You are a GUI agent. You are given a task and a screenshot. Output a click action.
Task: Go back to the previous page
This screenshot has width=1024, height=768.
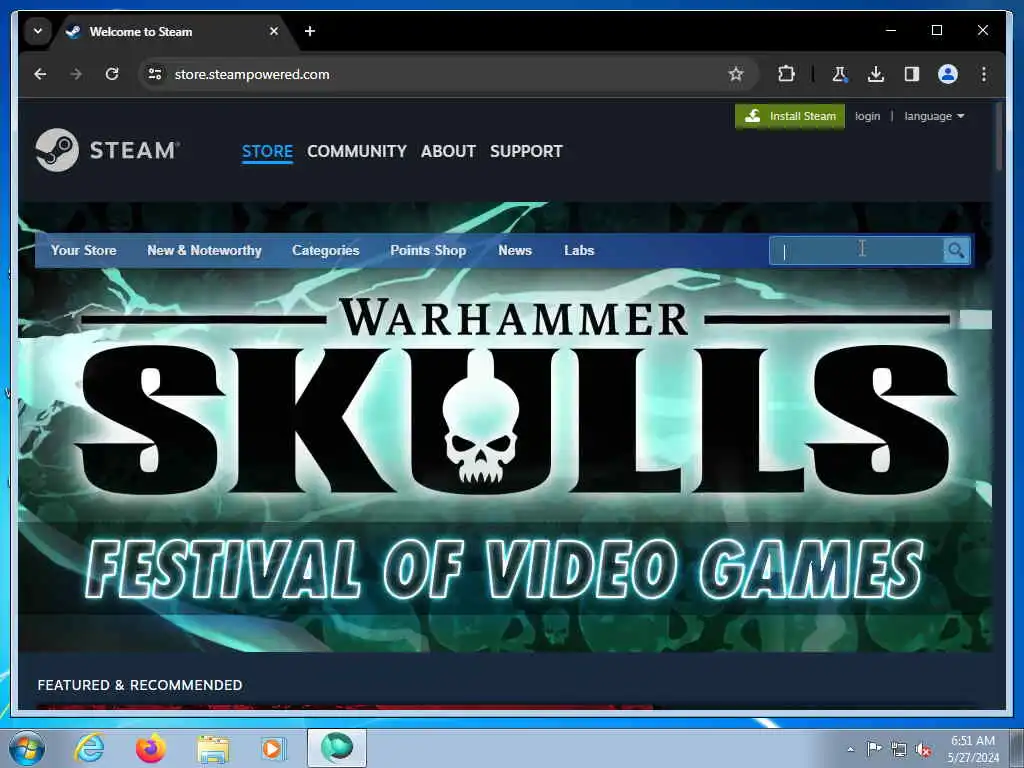click(x=40, y=74)
